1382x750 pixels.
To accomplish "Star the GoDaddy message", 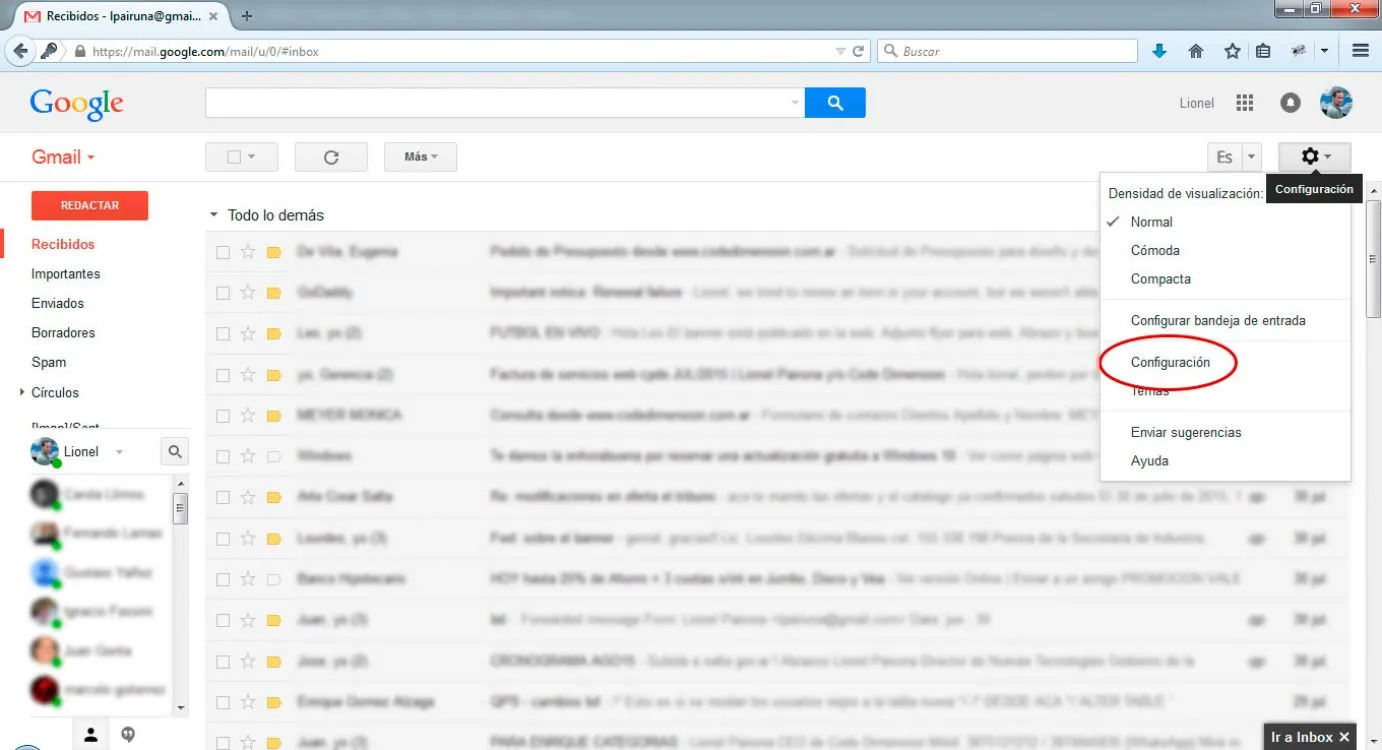I will 248,293.
